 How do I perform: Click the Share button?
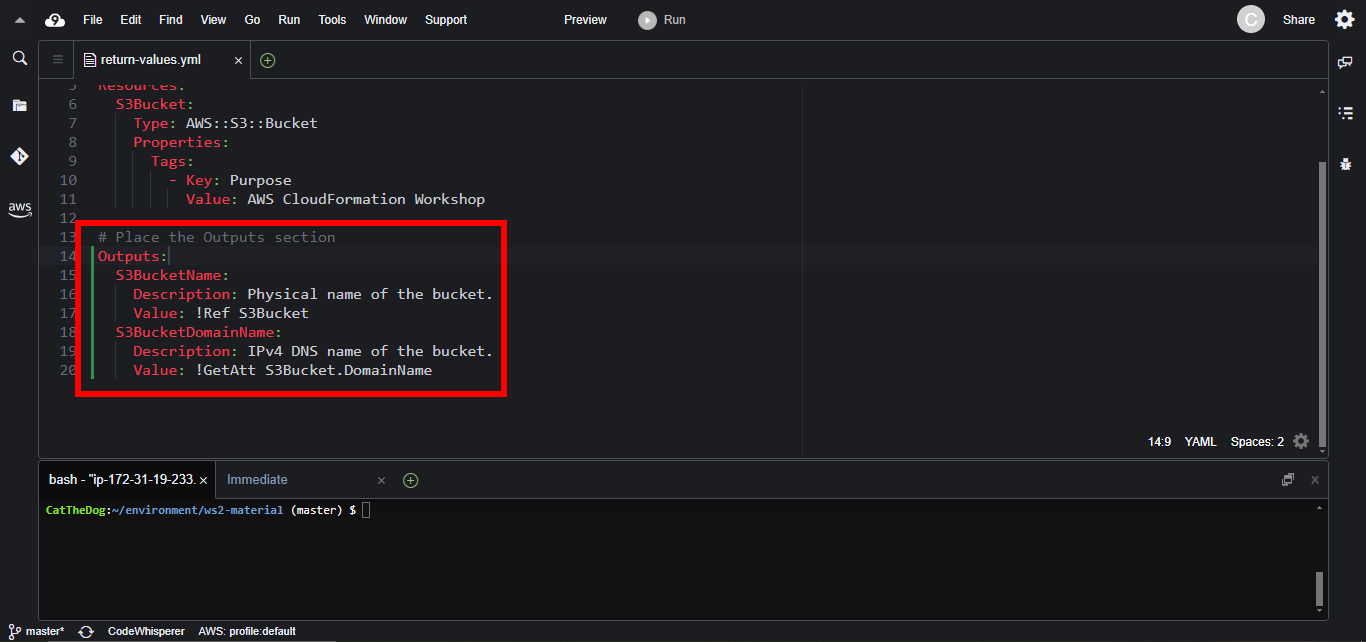click(1298, 20)
